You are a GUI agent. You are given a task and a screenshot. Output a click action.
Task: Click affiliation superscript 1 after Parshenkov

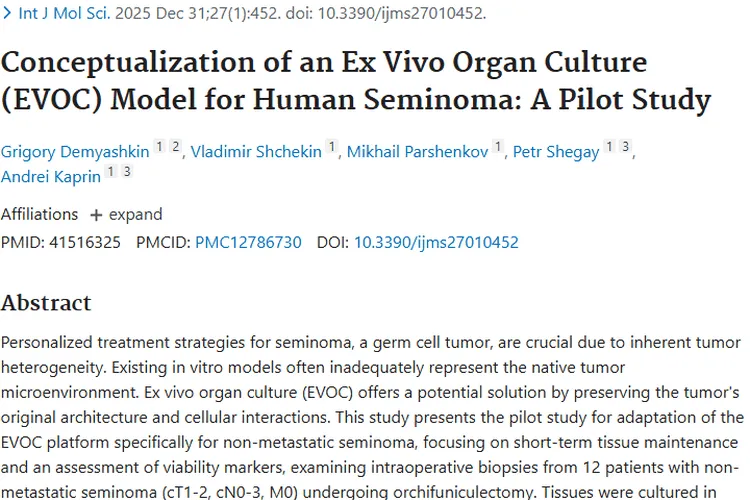point(497,148)
